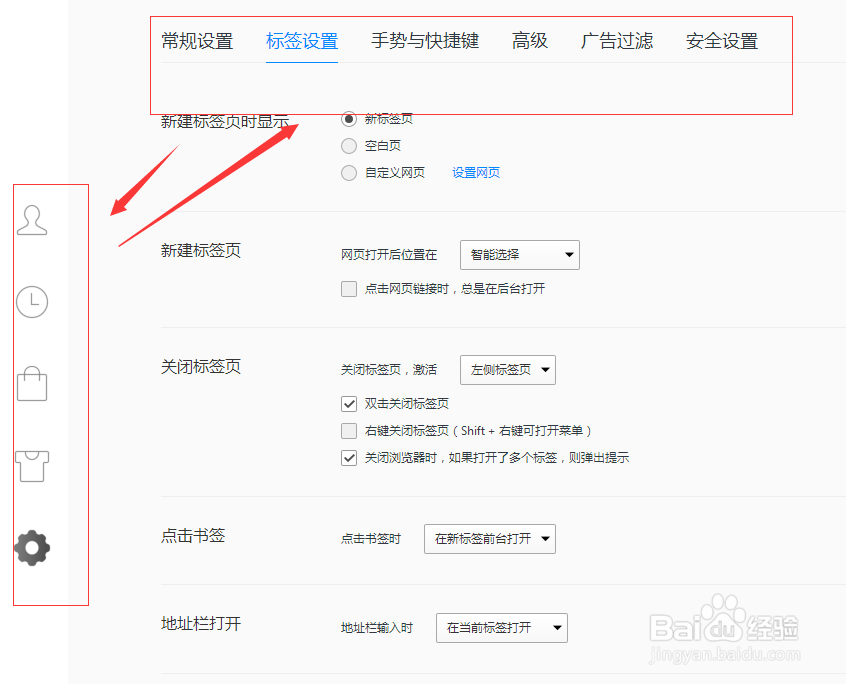Screen dimensions: 846x684
Task: Select the 自定义网页 radio button
Action: click(x=348, y=172)
